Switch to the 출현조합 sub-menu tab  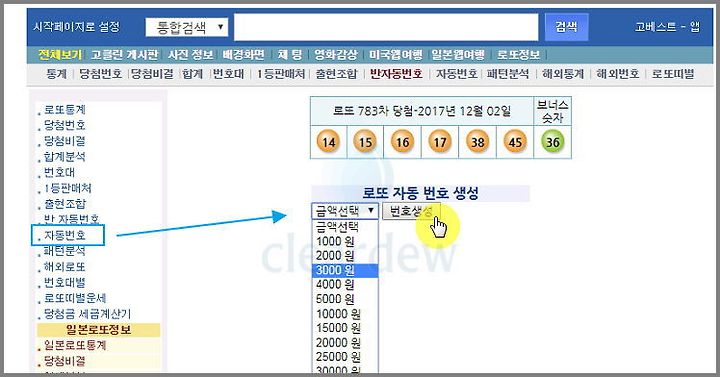[336, 74]
